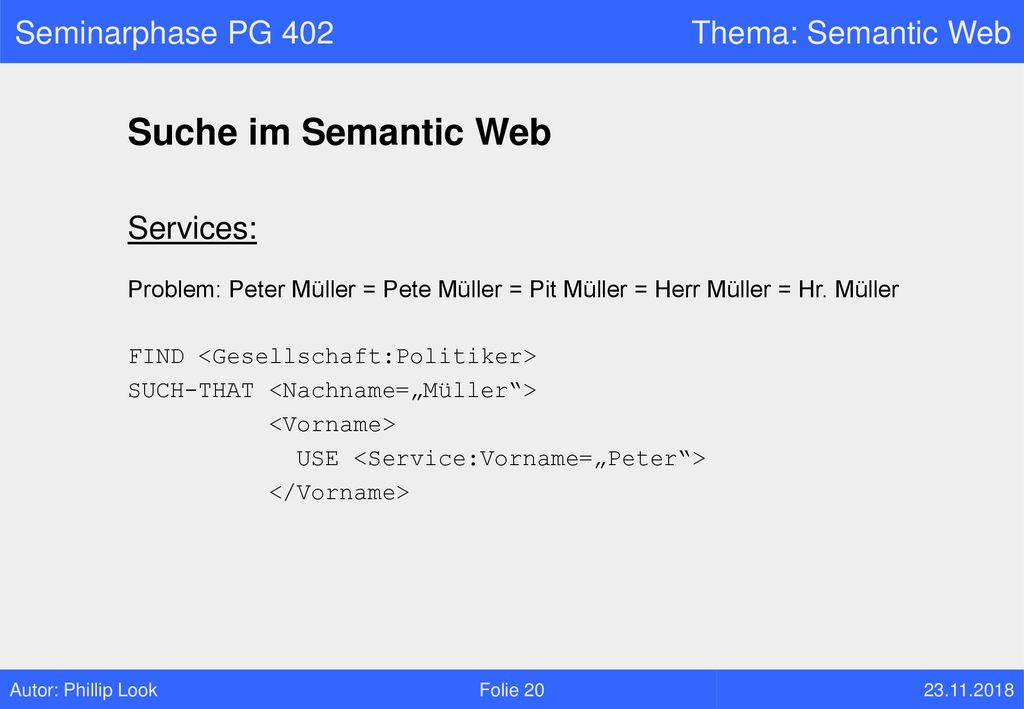Click the 'Suche im Semantic Web' slide title
This screenshot has height=709, width=1024.
[339, 133]
